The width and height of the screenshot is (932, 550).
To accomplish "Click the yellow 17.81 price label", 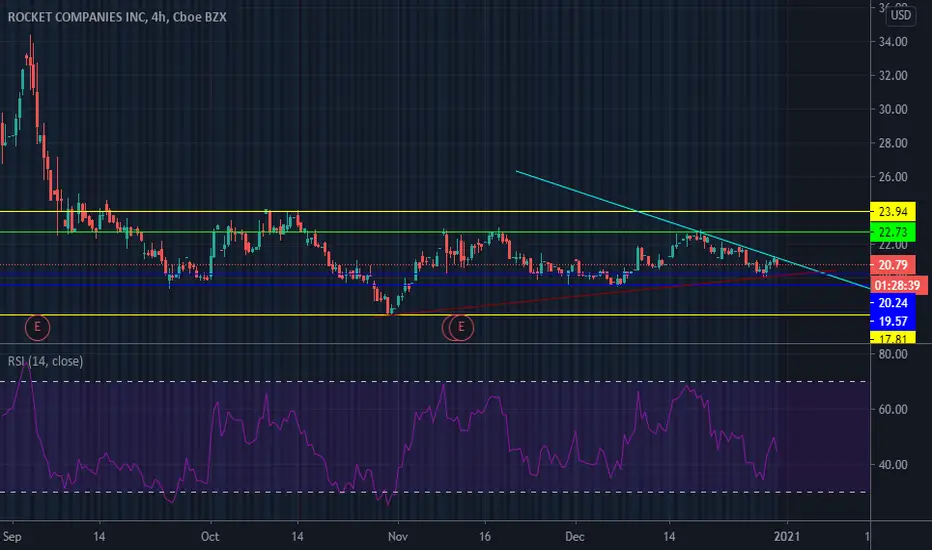I will [x=892, y=339].
